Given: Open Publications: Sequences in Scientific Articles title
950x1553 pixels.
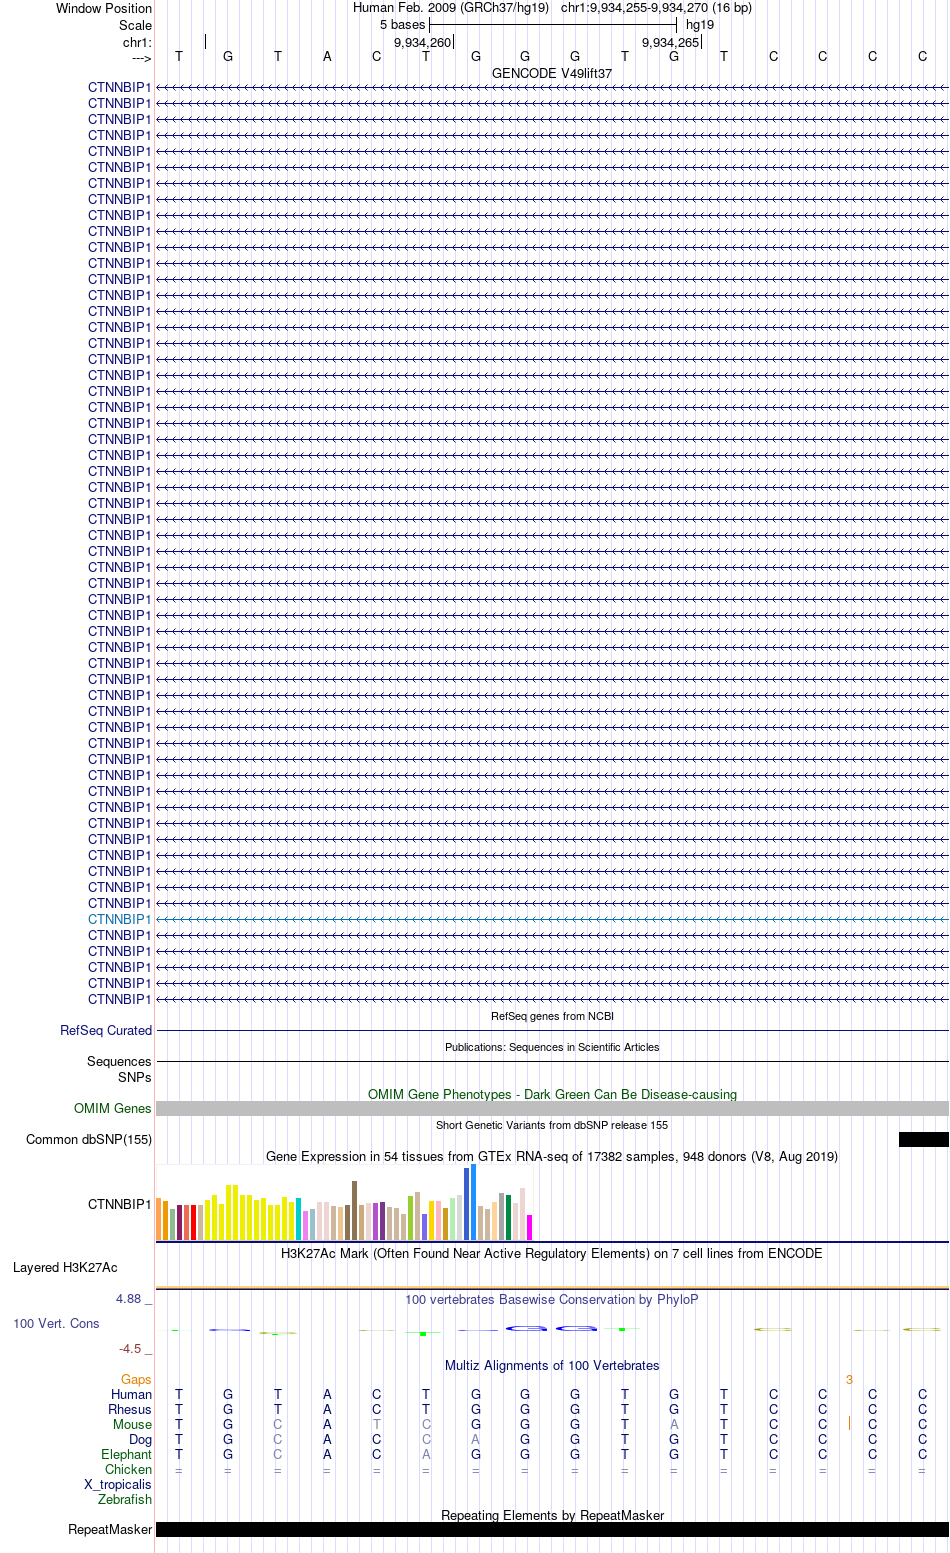Looking at the screenshot, I should point(552,1047).
